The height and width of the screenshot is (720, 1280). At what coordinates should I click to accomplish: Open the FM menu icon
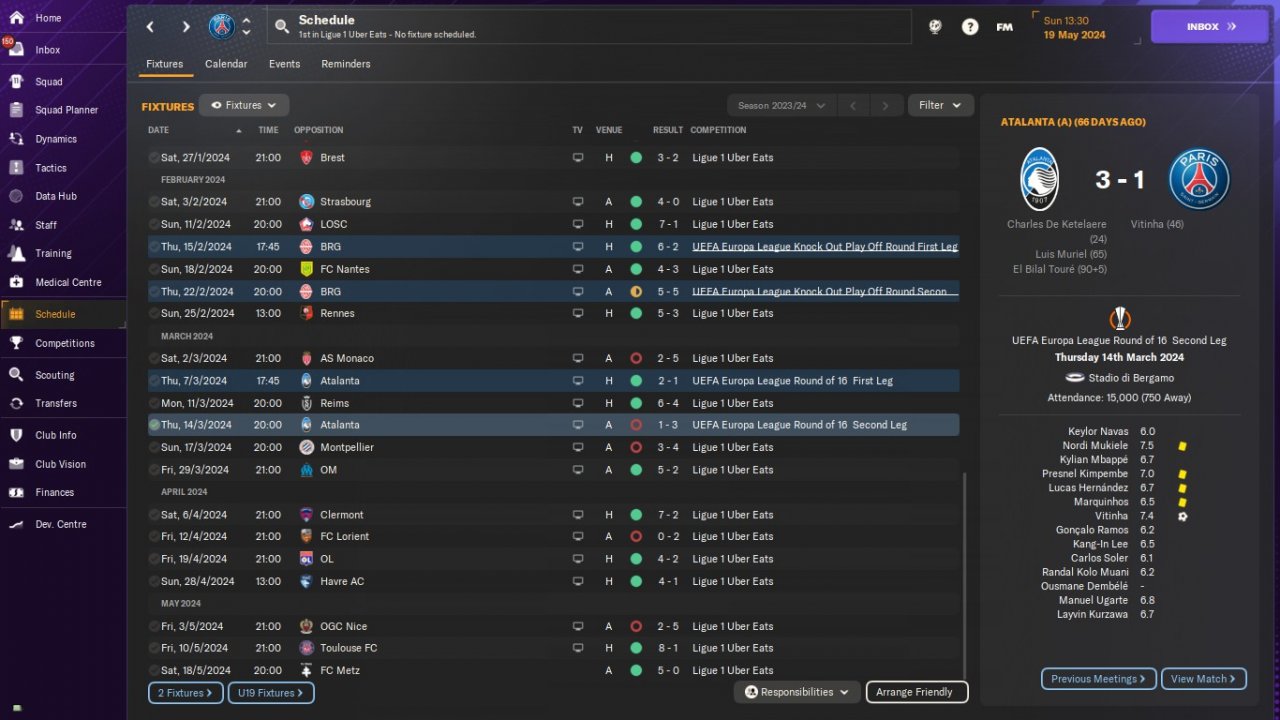[x=1005, y=27]
